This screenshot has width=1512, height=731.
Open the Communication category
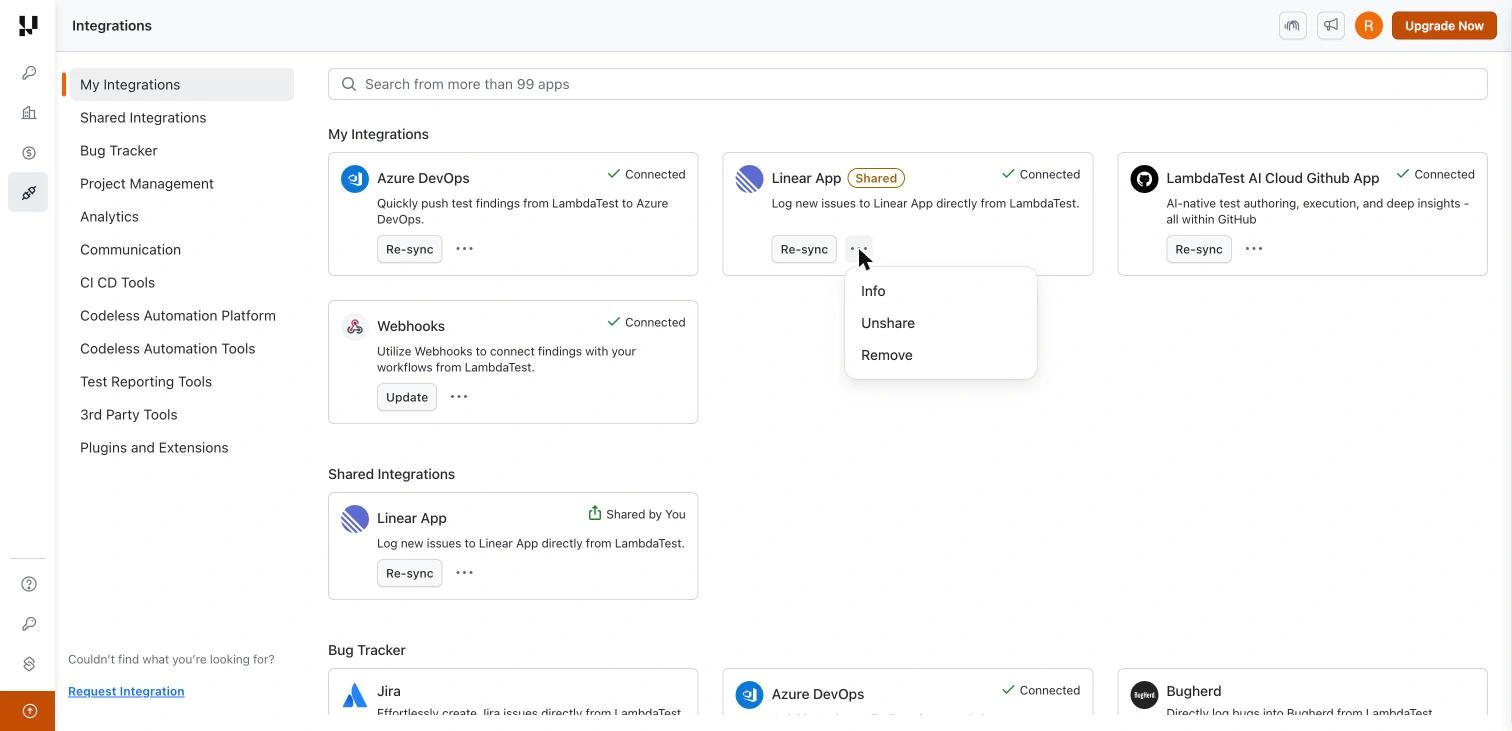point(130,250)
